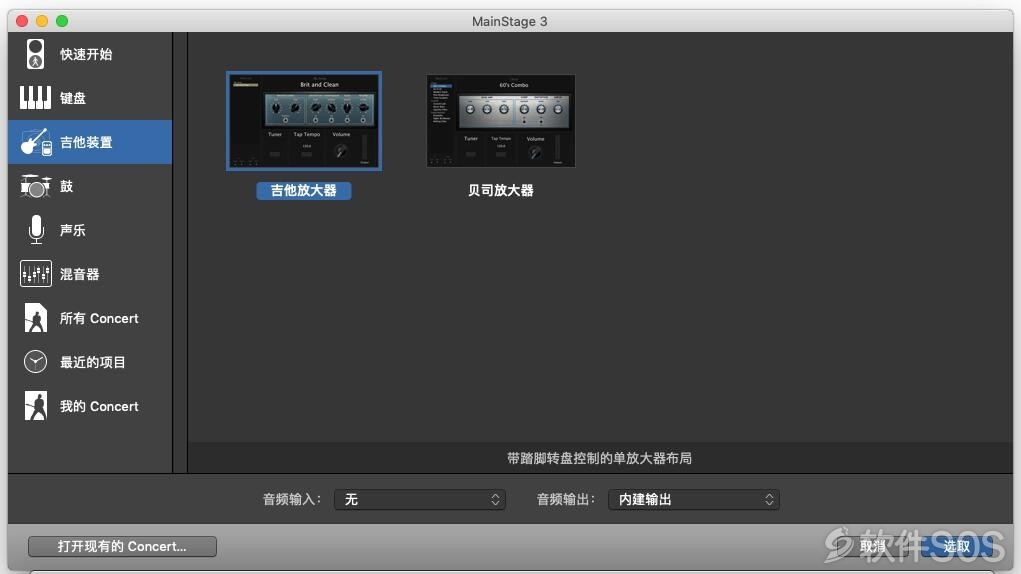Click the green zoom window button
1021x574 pixels.
pos(63,21)
